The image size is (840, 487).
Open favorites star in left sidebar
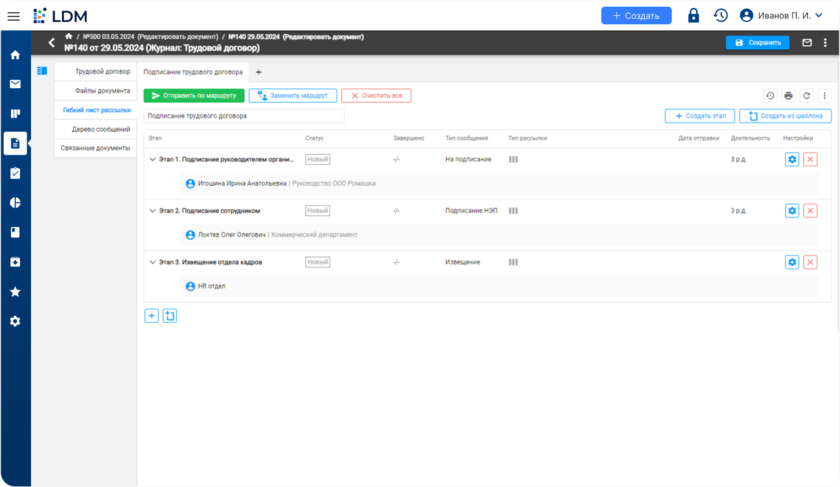tap(15, 292)
